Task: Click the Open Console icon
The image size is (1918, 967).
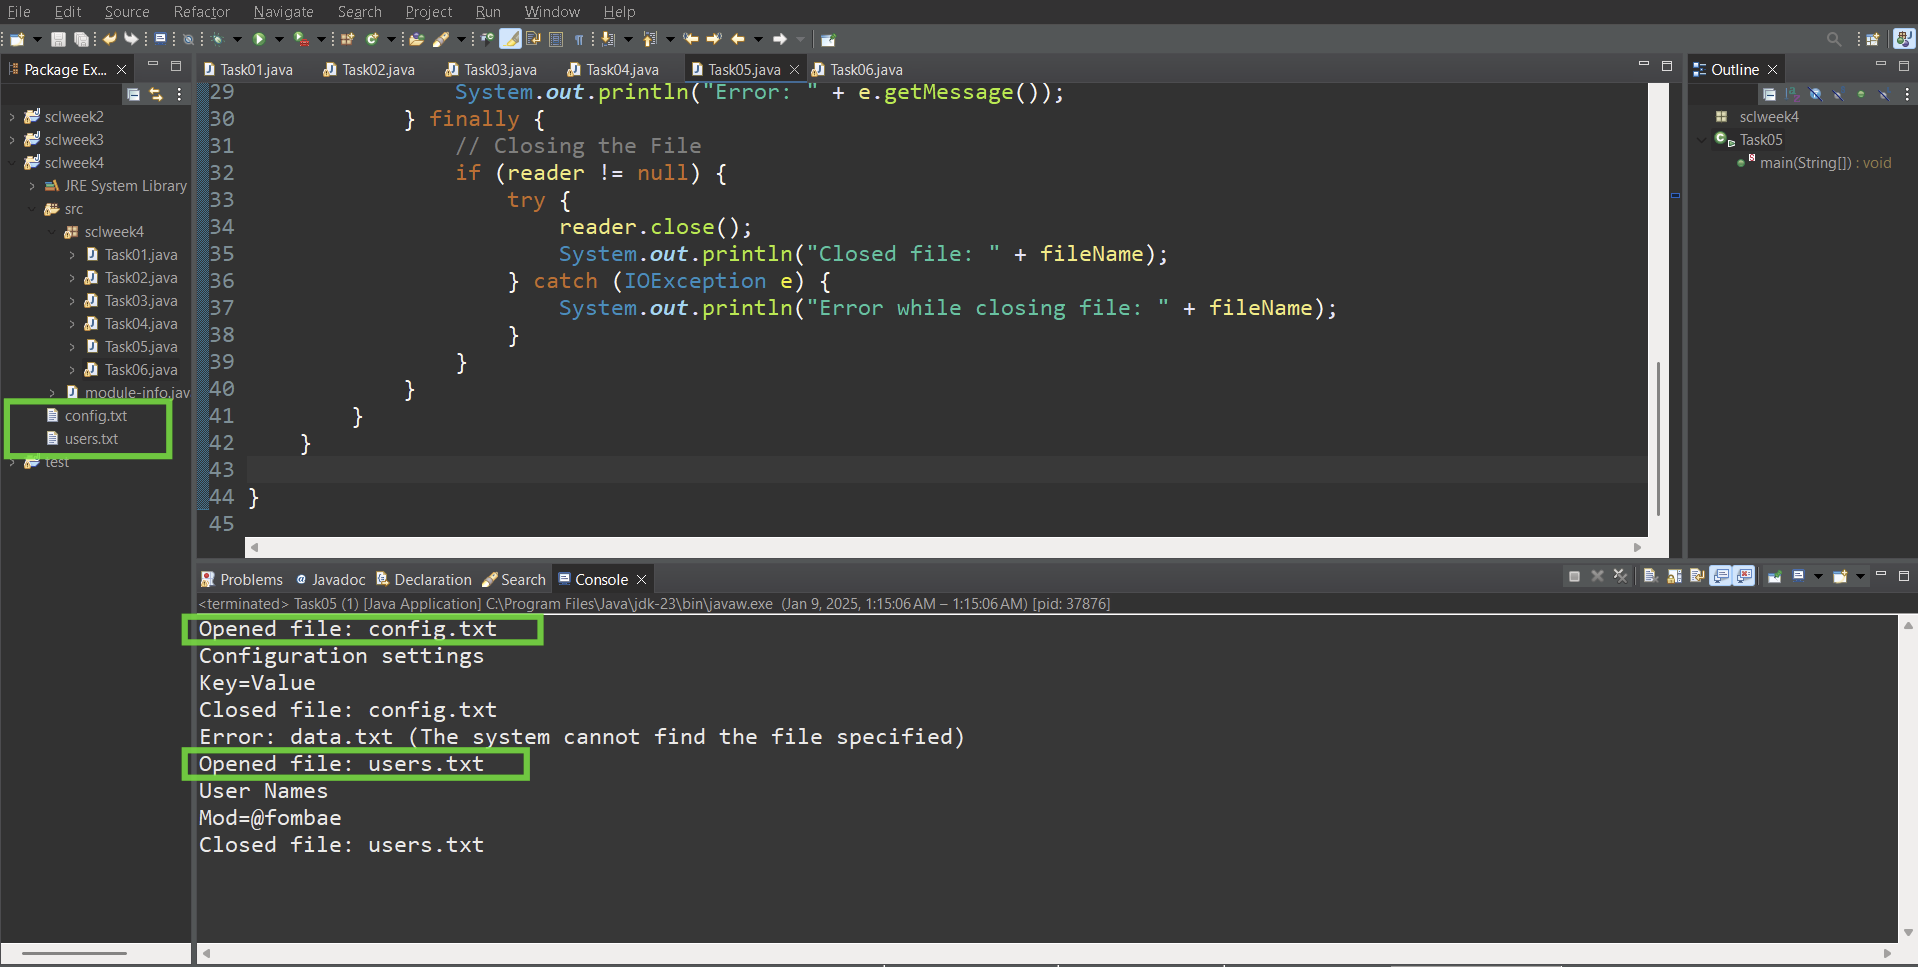Action: [x=1840, y=576]
